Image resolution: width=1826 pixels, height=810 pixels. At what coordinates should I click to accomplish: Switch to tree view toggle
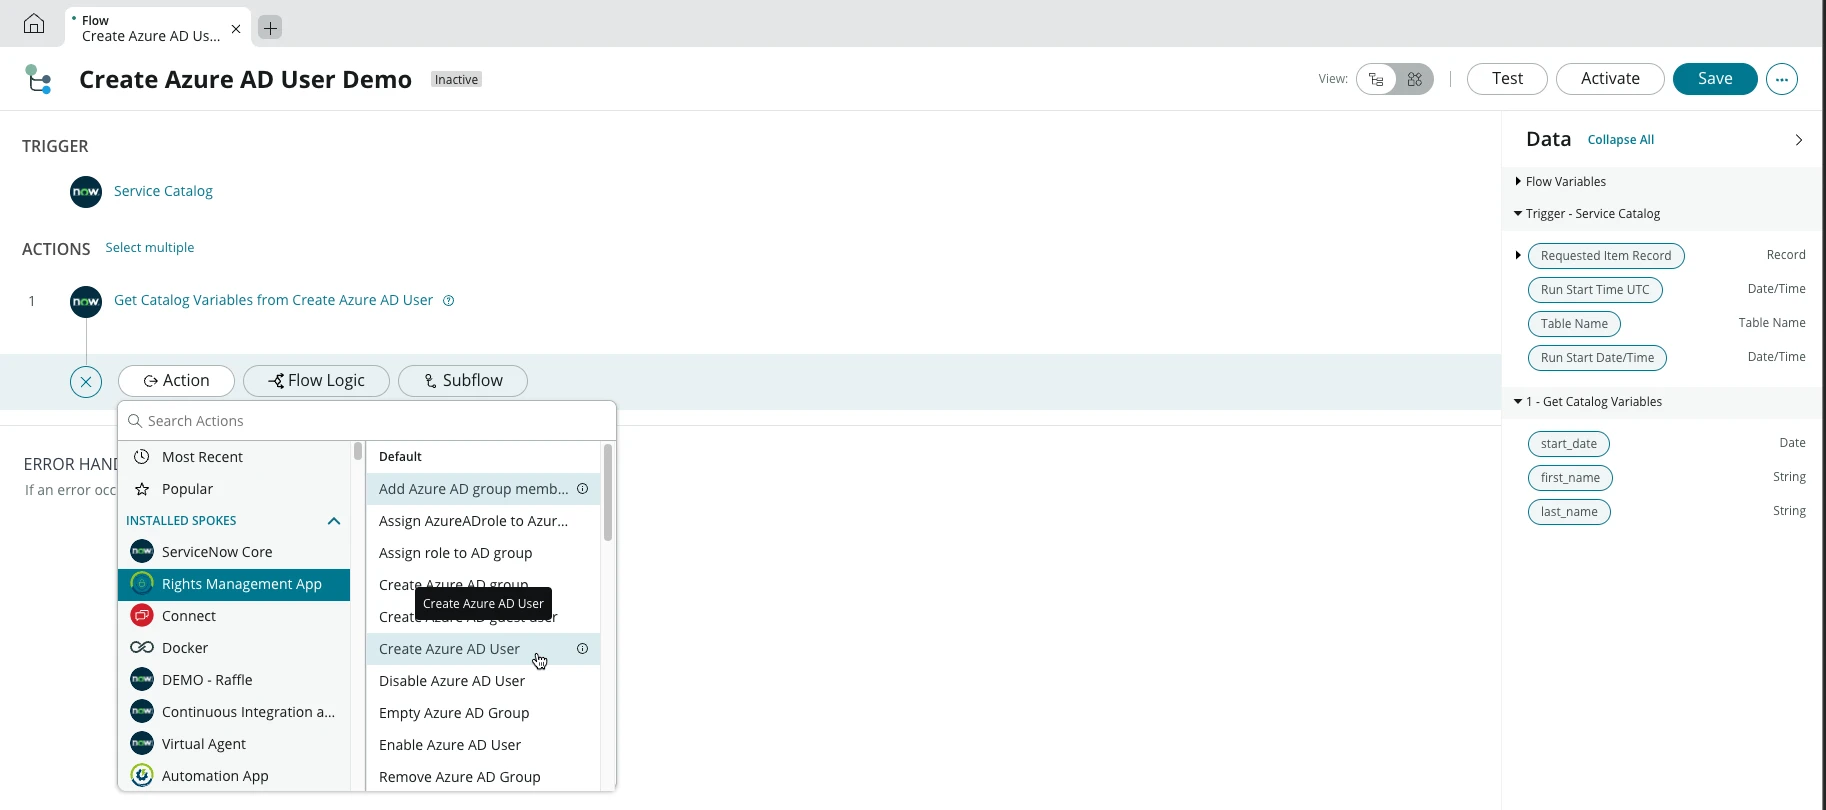pos(1377,79)
